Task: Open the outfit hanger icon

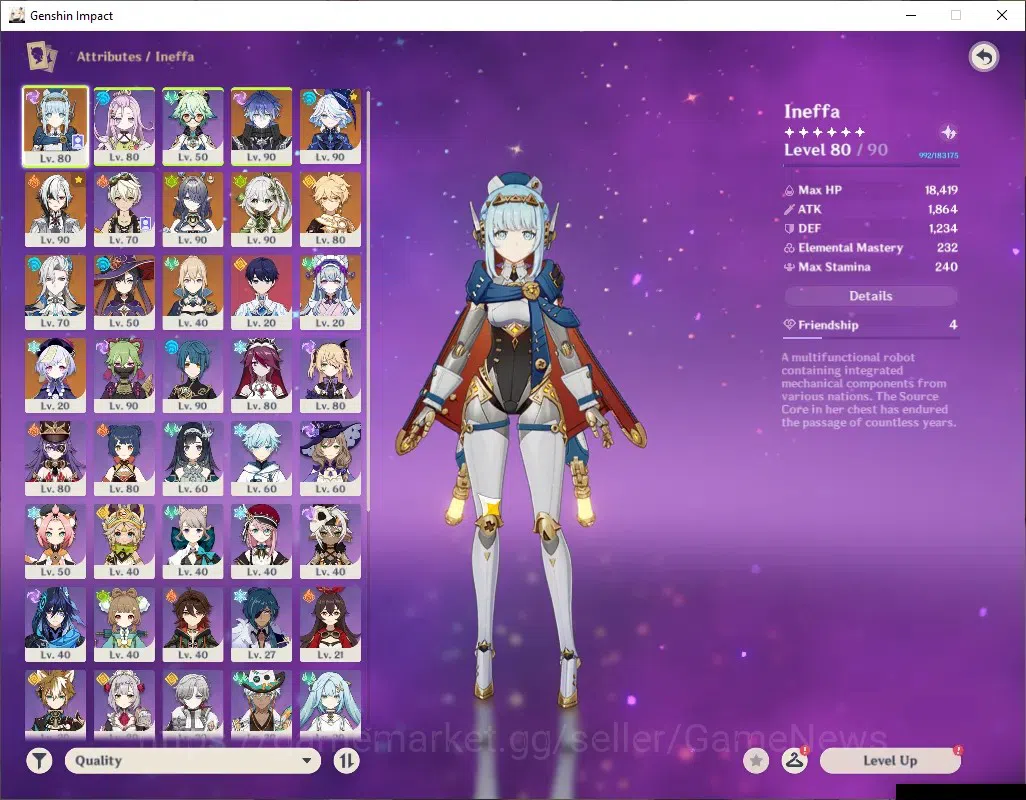Action: coord(794,761)
